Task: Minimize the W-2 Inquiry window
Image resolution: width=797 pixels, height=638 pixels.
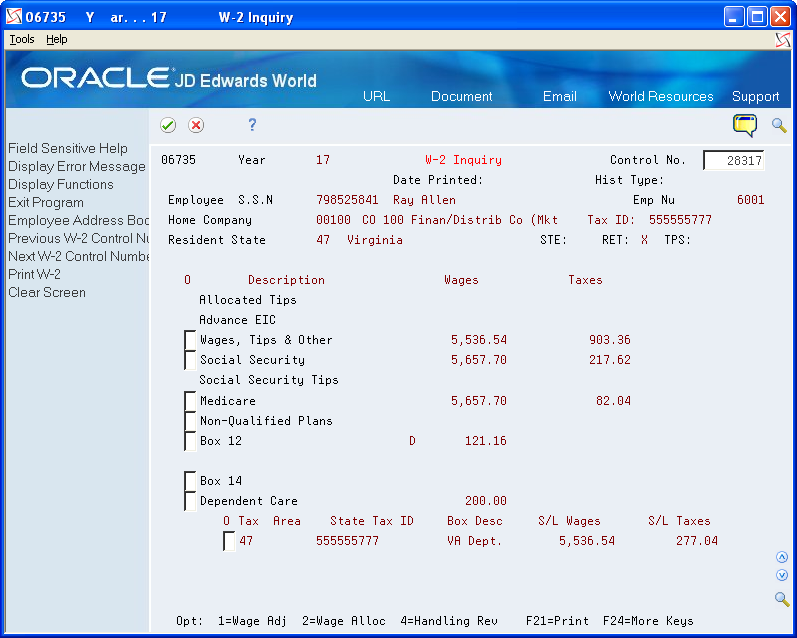Action: 734,17
